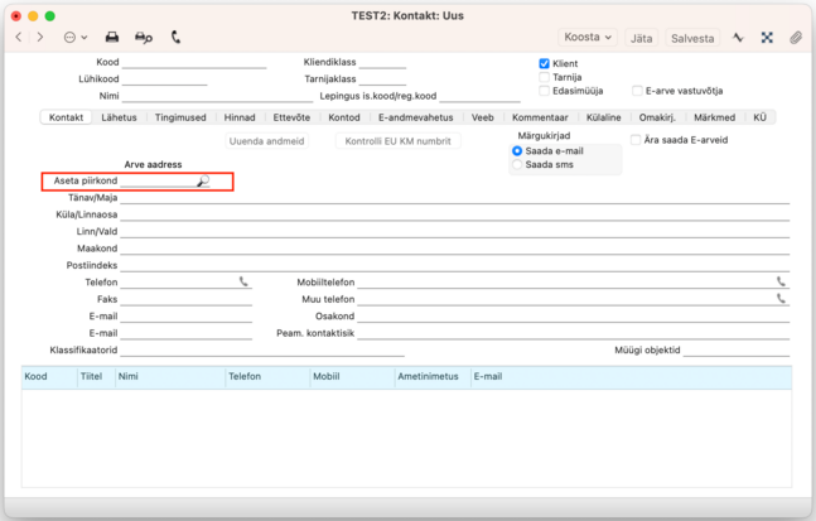
Task: Click the Tarnijaklass field
Action: pos(382,79)
